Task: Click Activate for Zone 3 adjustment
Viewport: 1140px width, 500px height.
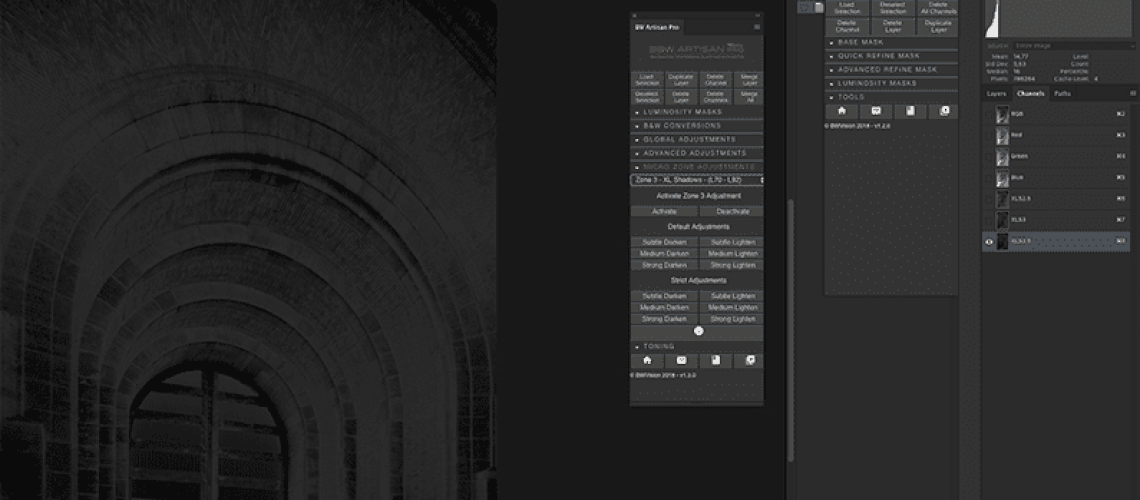Action: coord(665,211)
